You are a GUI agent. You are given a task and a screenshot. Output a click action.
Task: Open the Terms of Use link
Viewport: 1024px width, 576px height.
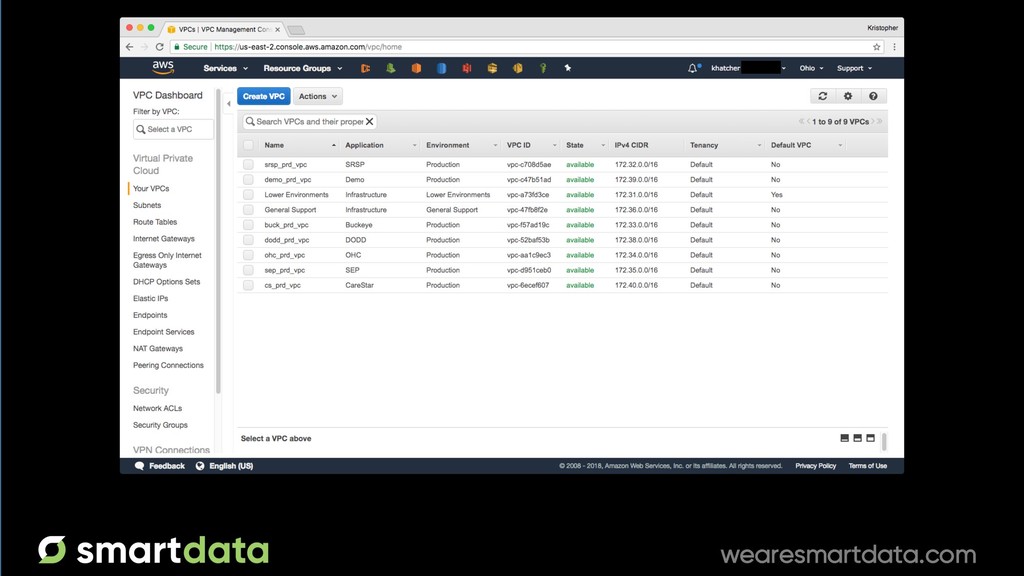[867, 466]
